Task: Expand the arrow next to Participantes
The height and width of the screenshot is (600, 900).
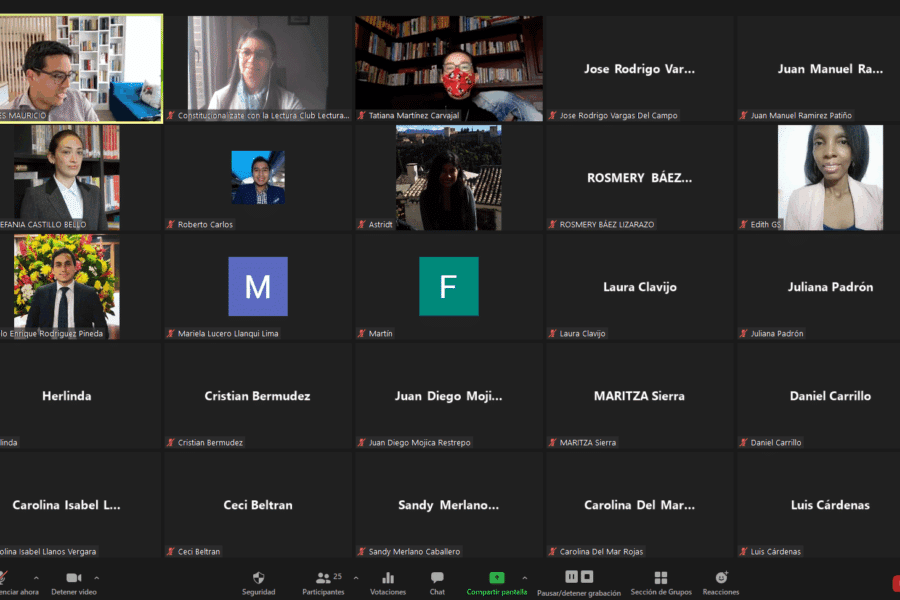Action: (355, 577)
